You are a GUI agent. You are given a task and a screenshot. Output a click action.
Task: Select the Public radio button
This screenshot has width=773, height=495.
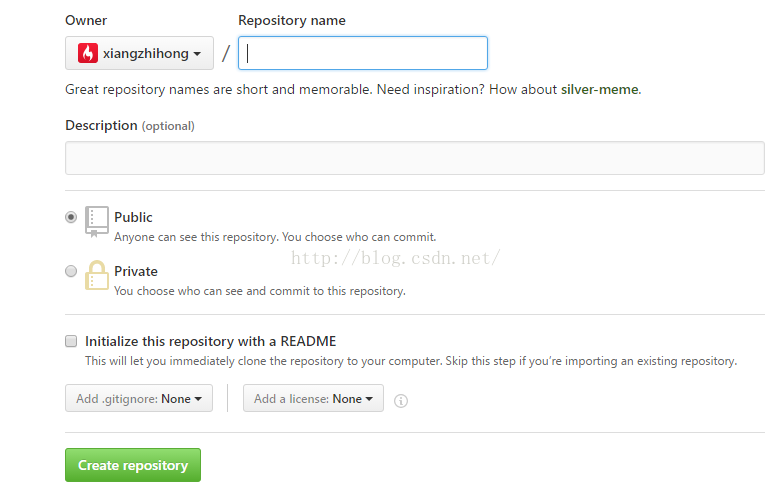[71, 217]
